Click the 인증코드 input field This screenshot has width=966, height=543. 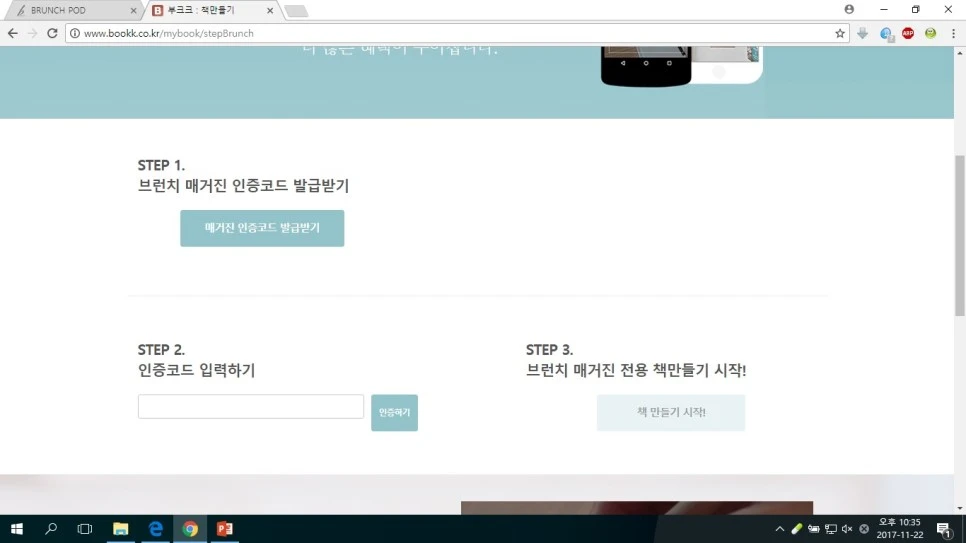coord(251,407)
